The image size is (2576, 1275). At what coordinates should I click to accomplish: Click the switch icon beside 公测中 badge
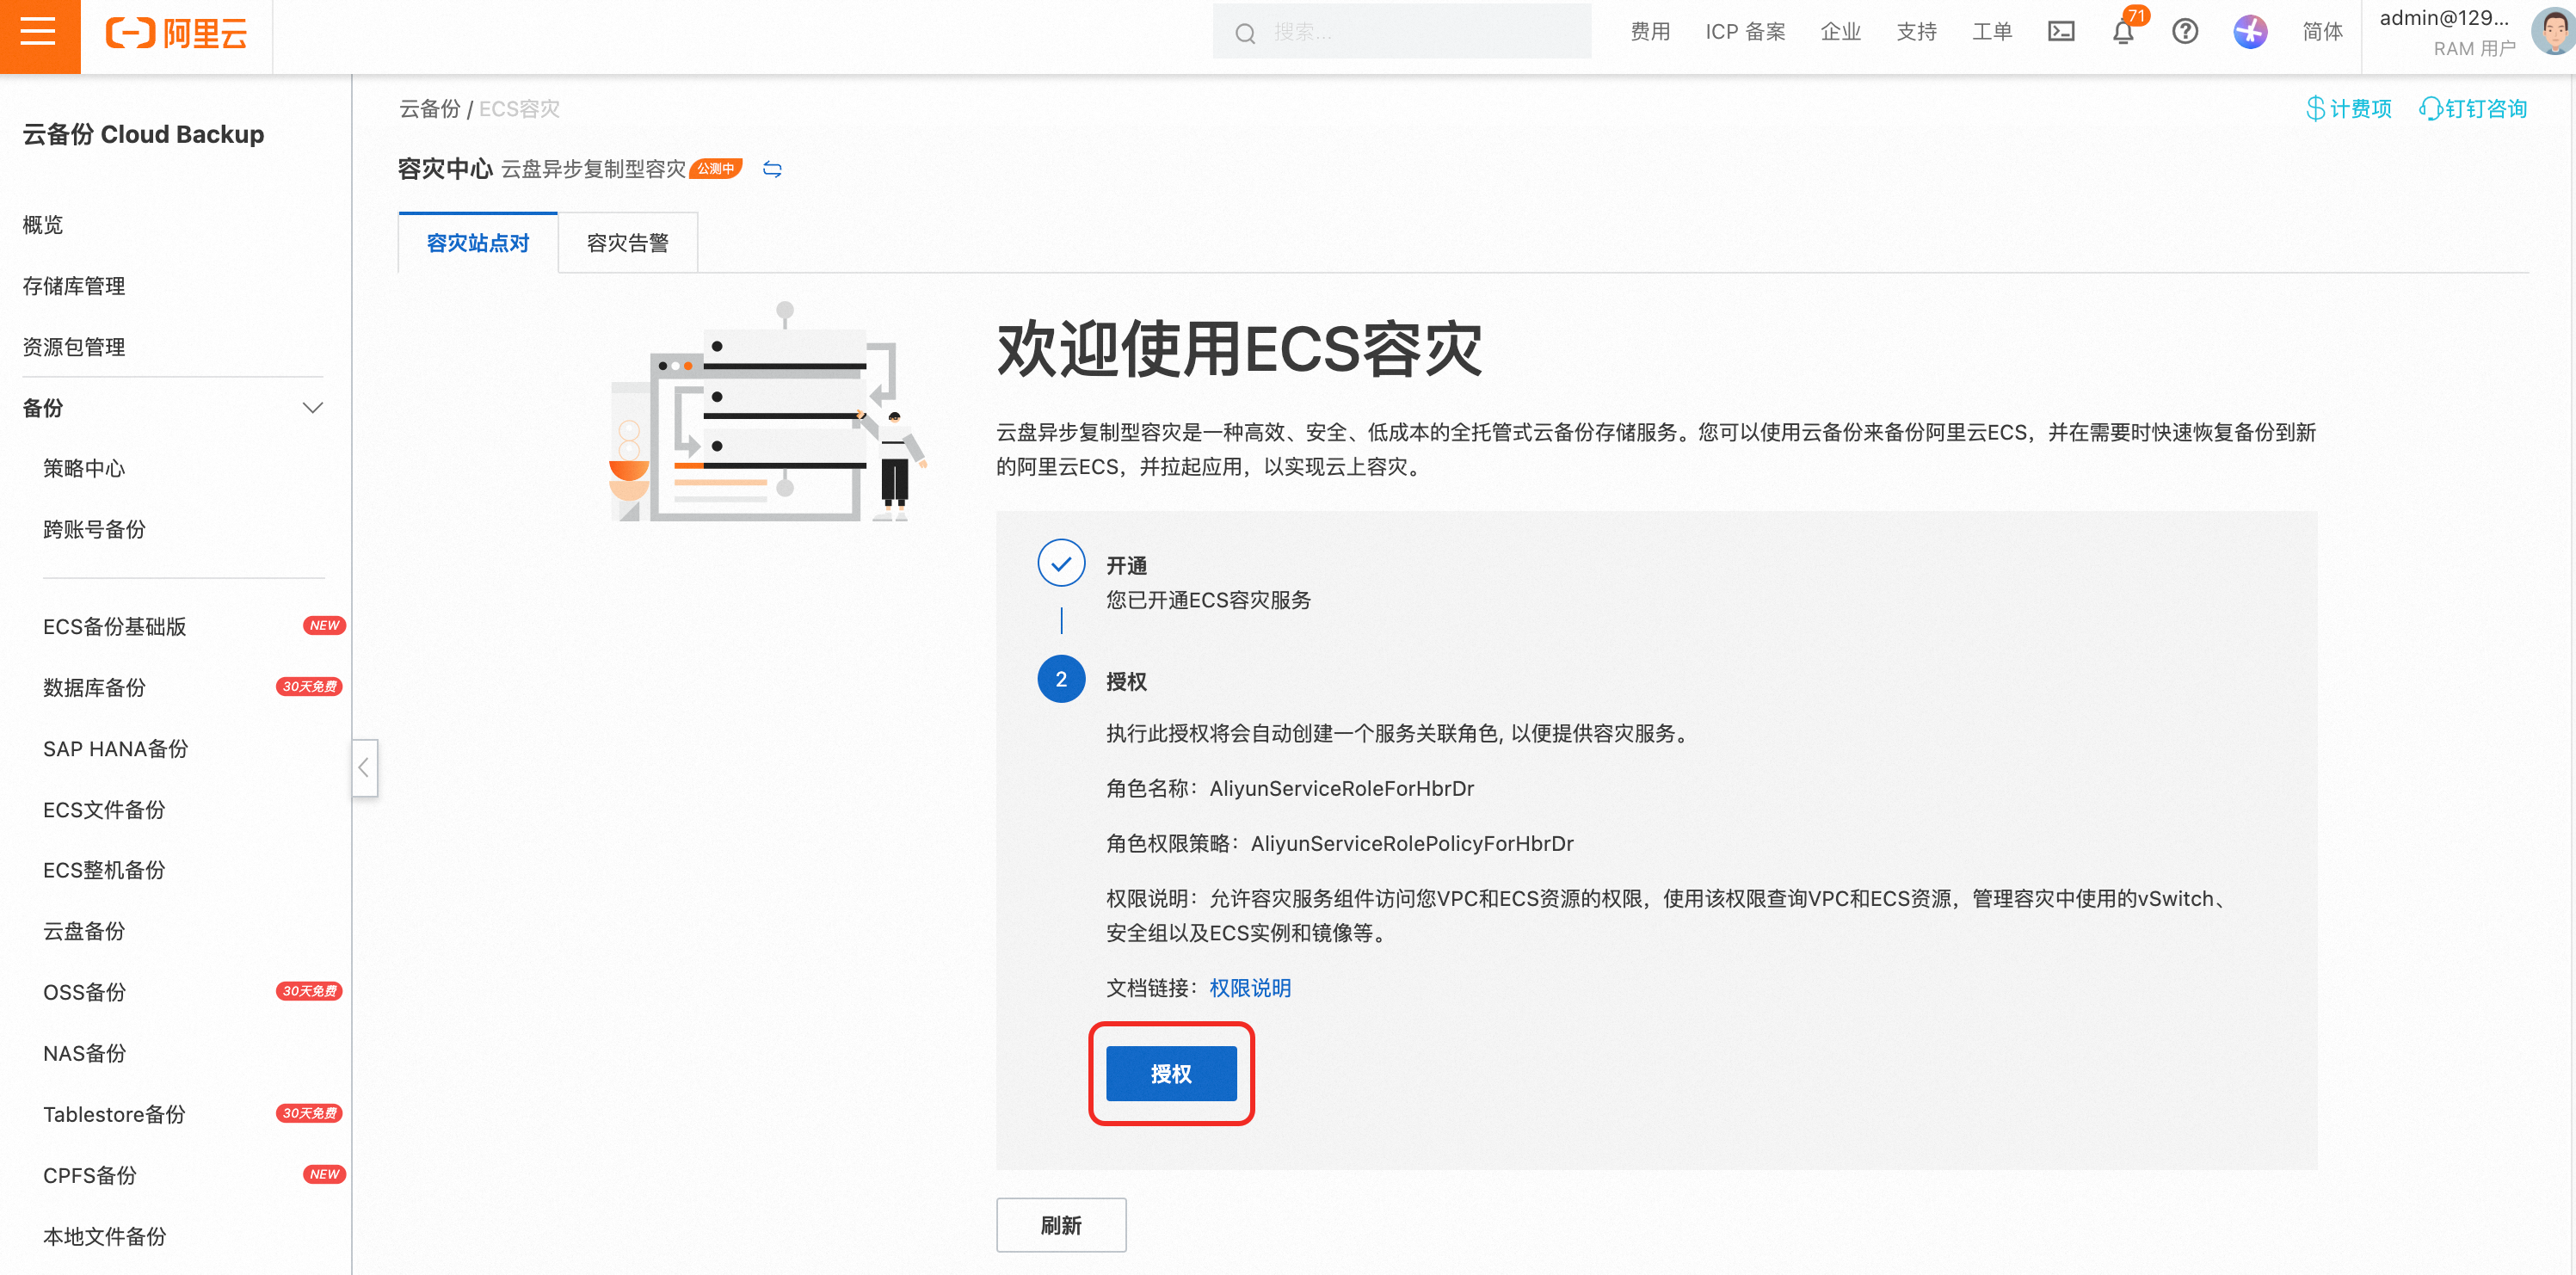(772, 169)
